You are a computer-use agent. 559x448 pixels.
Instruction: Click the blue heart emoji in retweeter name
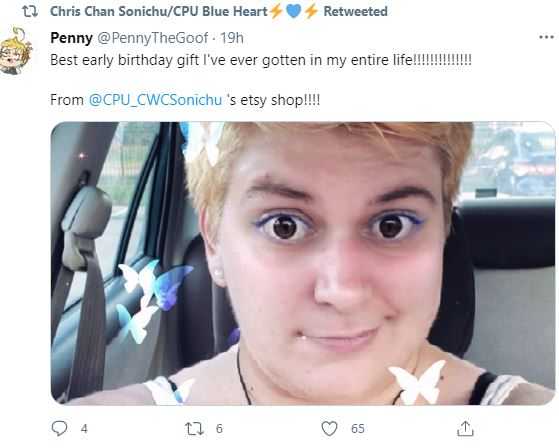click(293, 11)
